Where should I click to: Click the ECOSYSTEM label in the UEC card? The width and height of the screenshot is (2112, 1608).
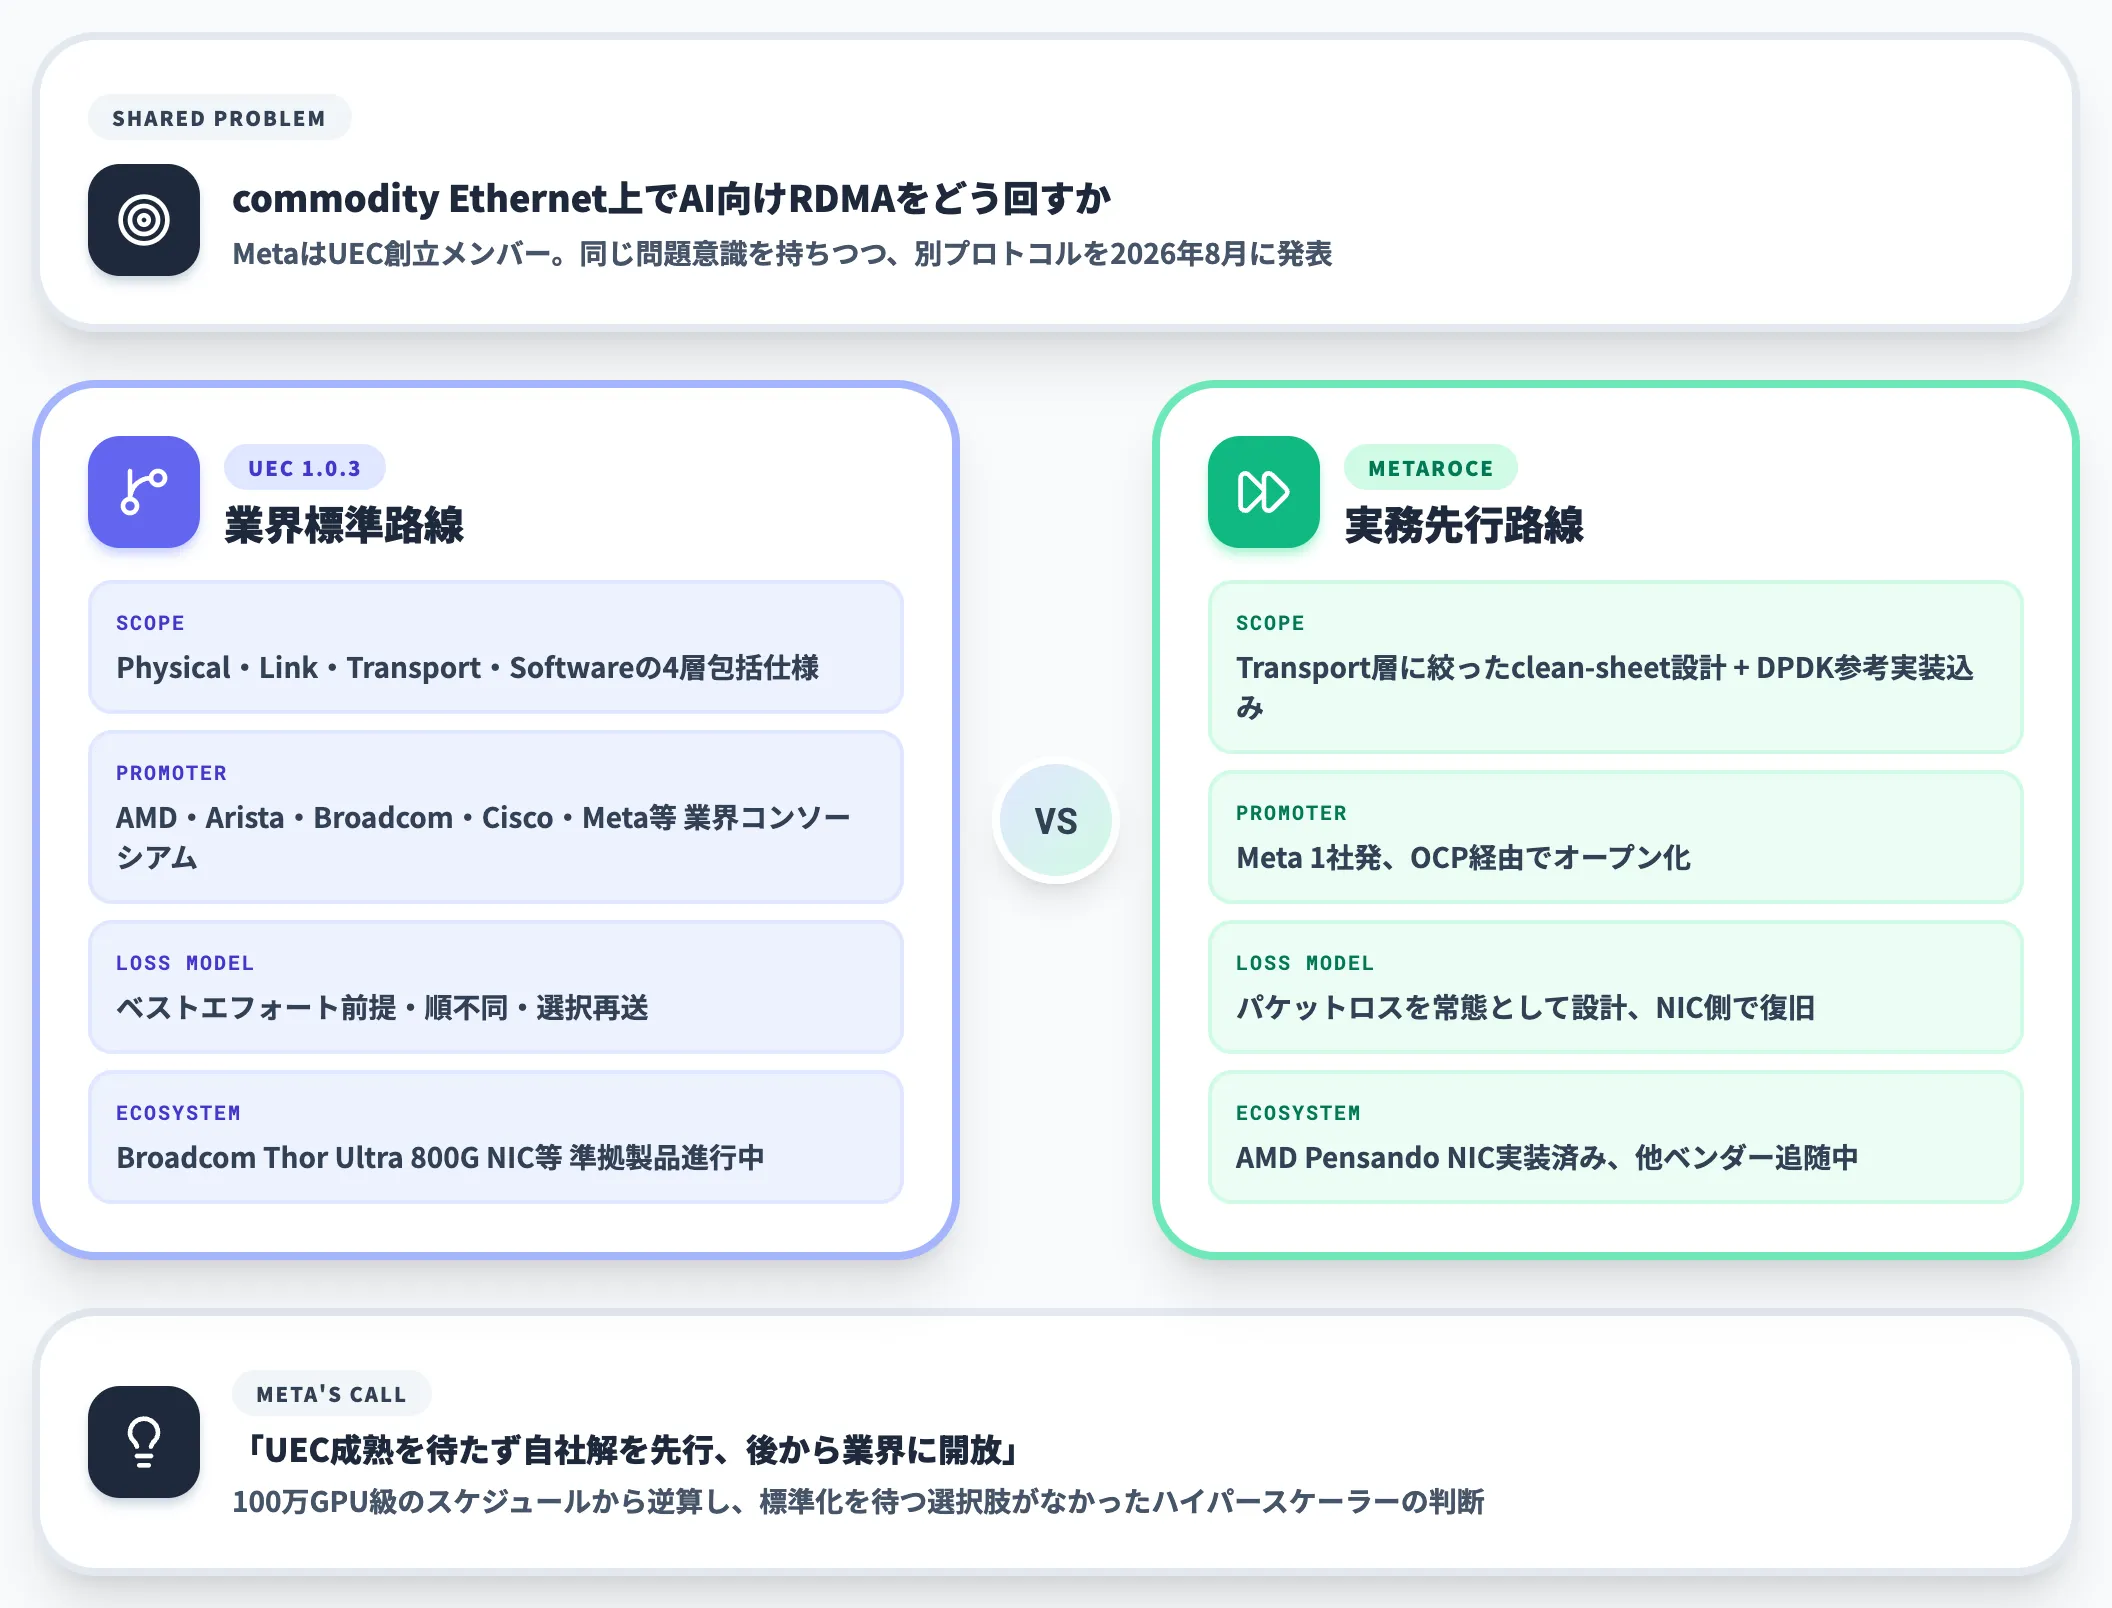[178, 1113]
